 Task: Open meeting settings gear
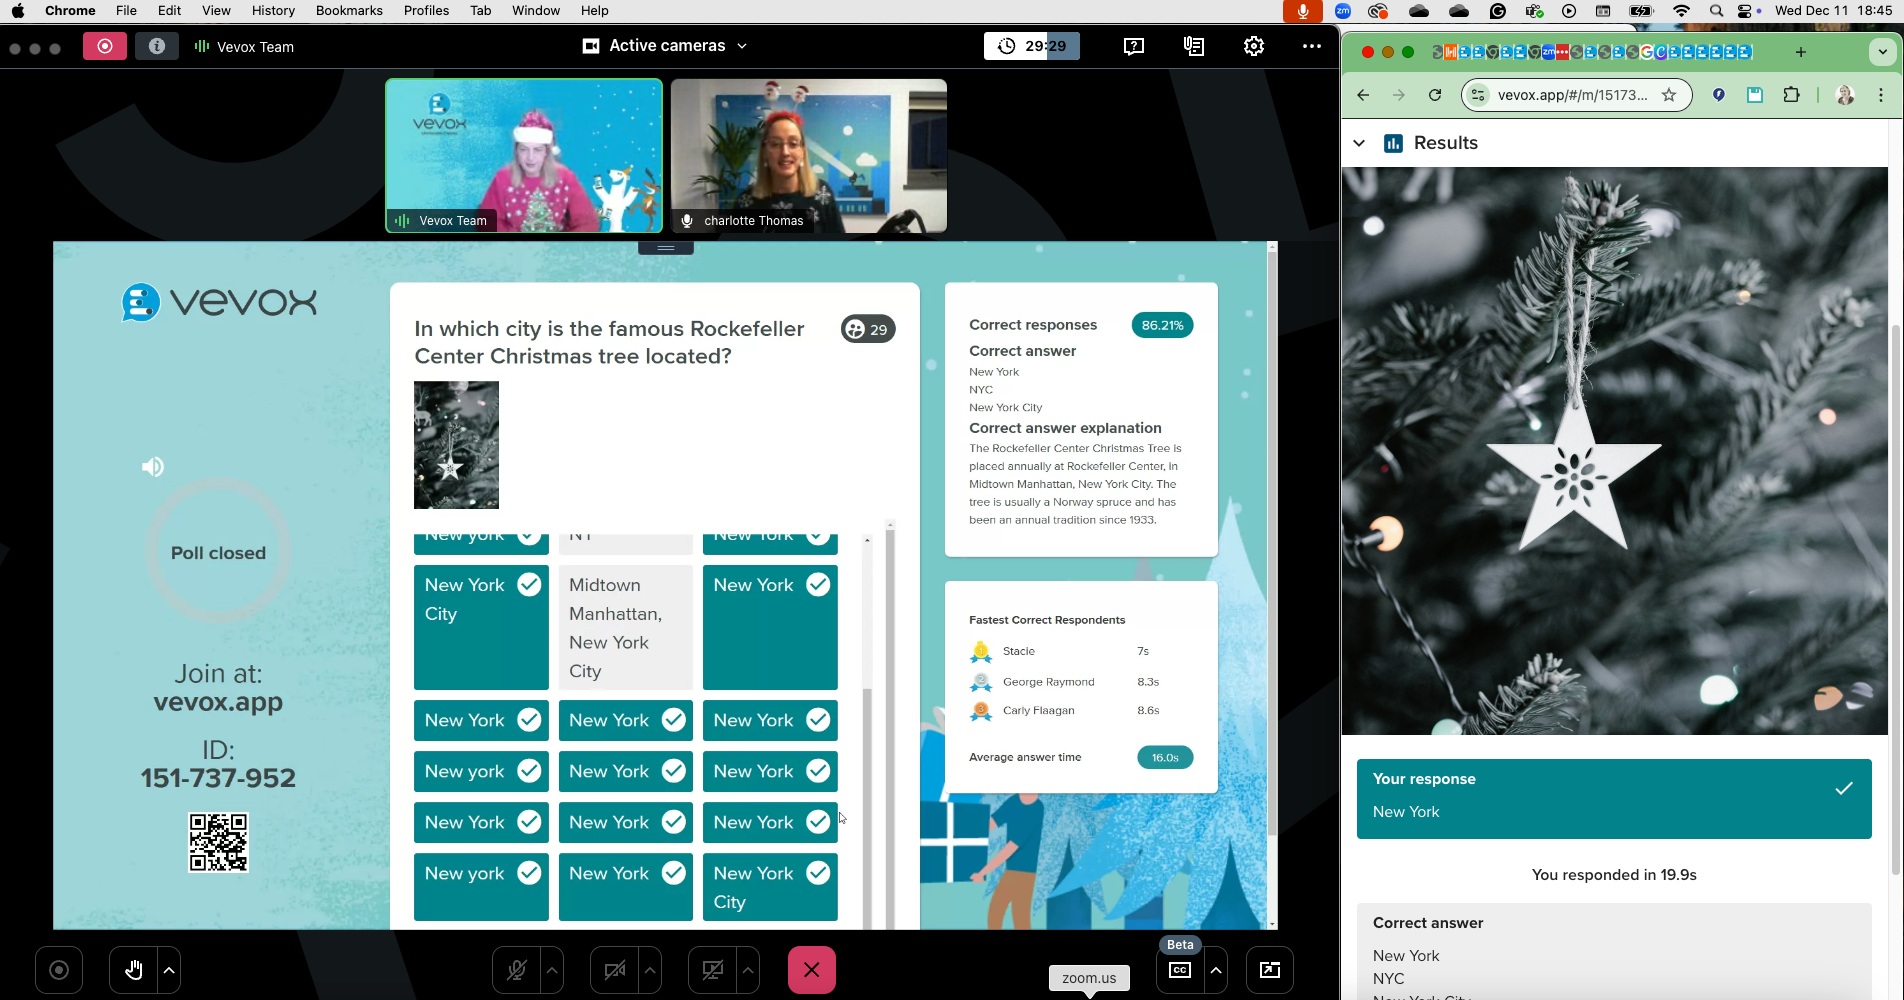pyautogui.click(x=1254, y=46)
